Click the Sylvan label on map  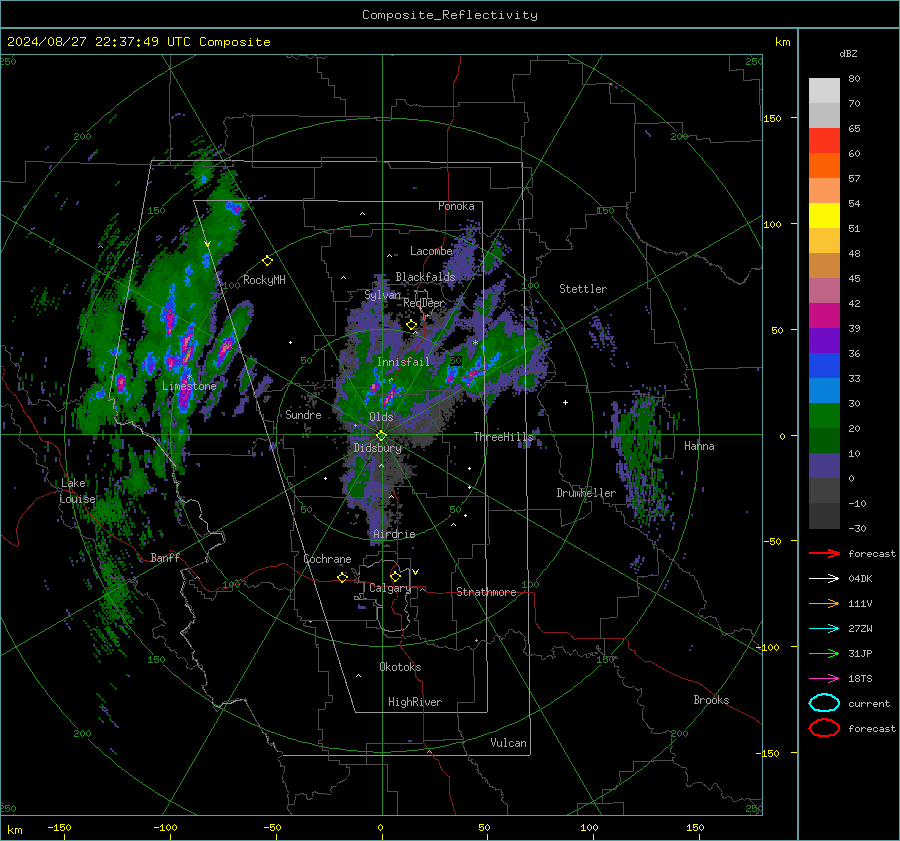382,295
